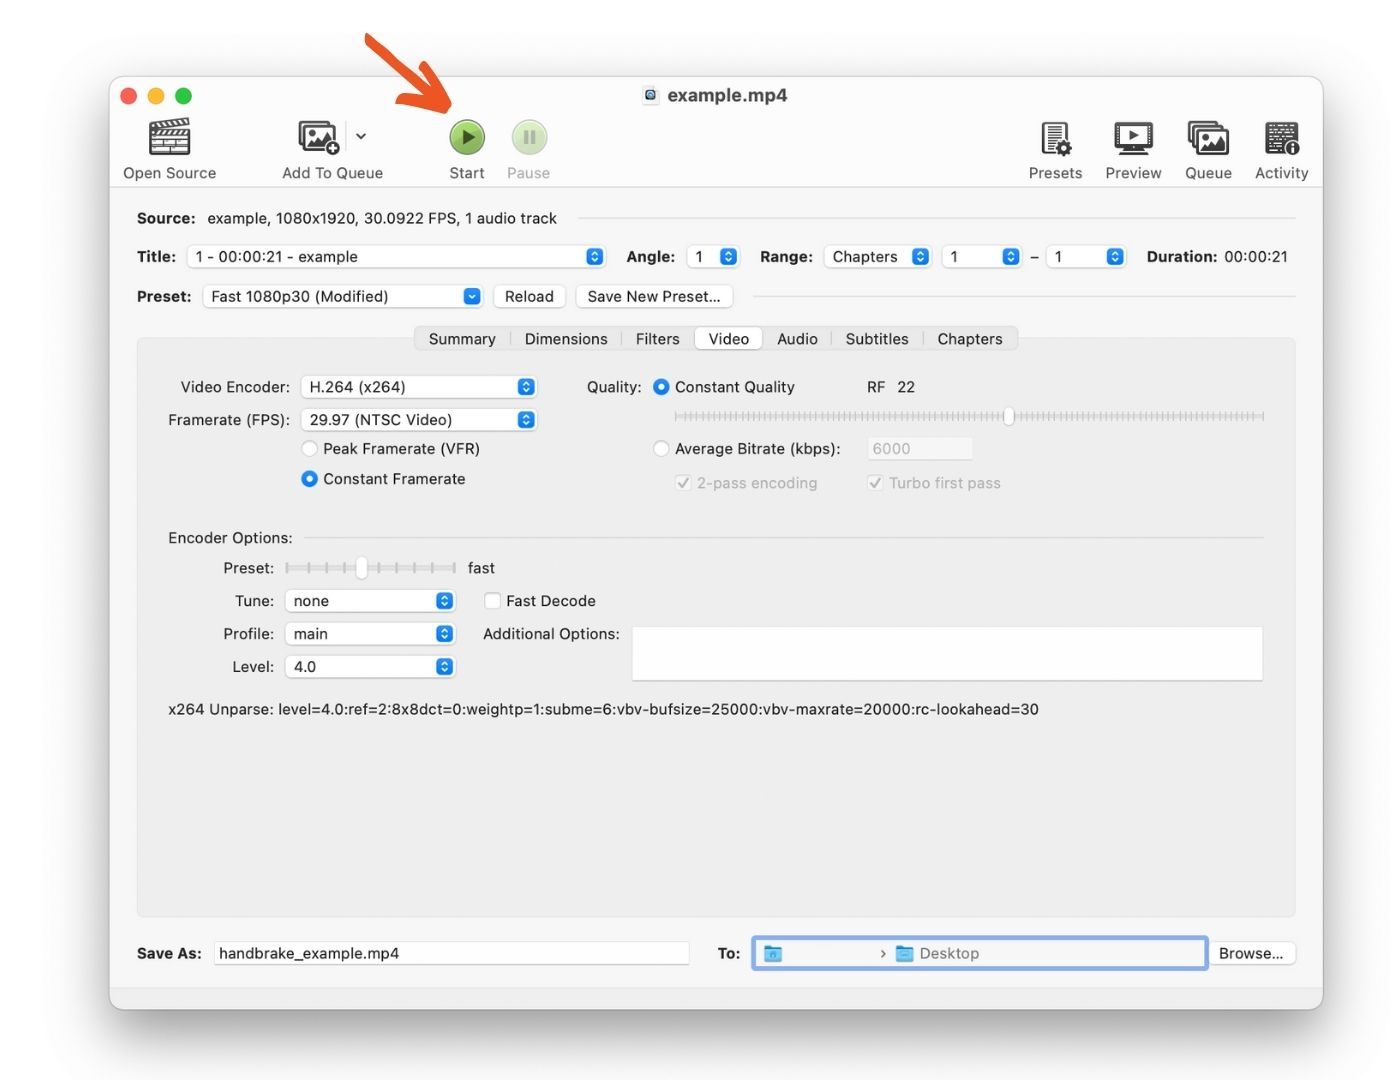
Task: Select the Peak Framerate (VFR) option
Action: click(310, 449)
